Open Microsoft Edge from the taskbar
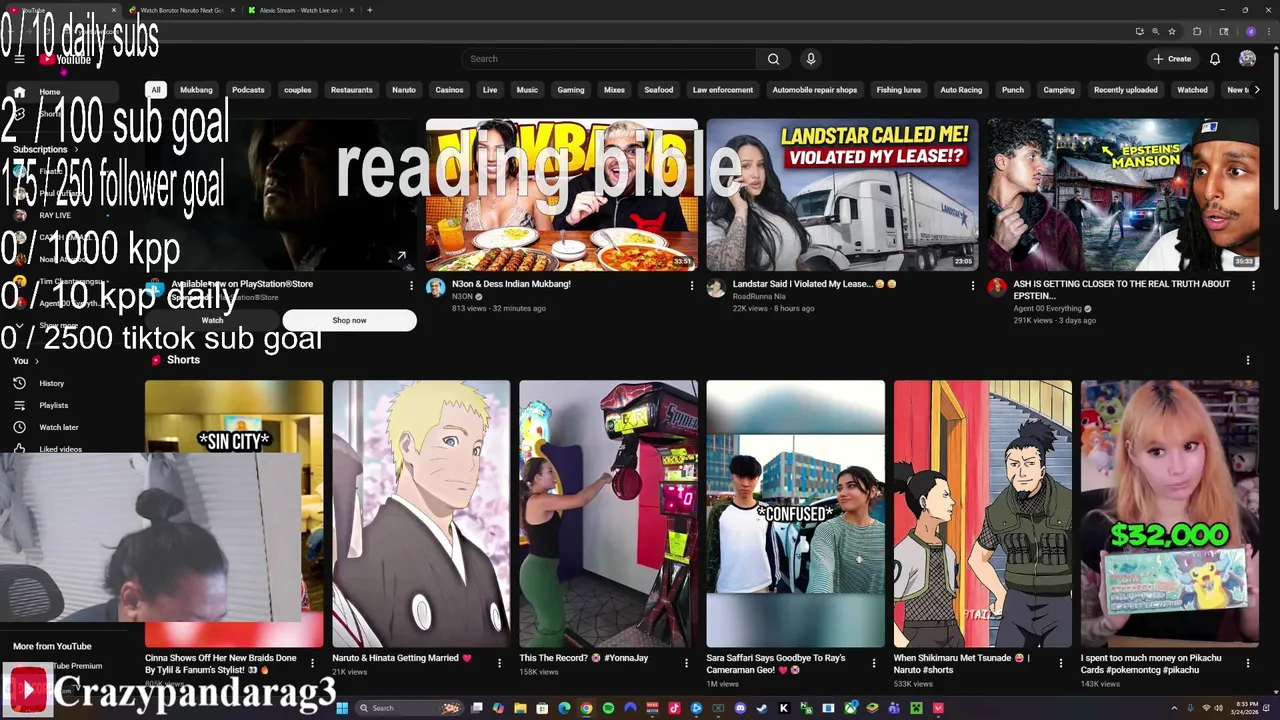 point(564,708)
